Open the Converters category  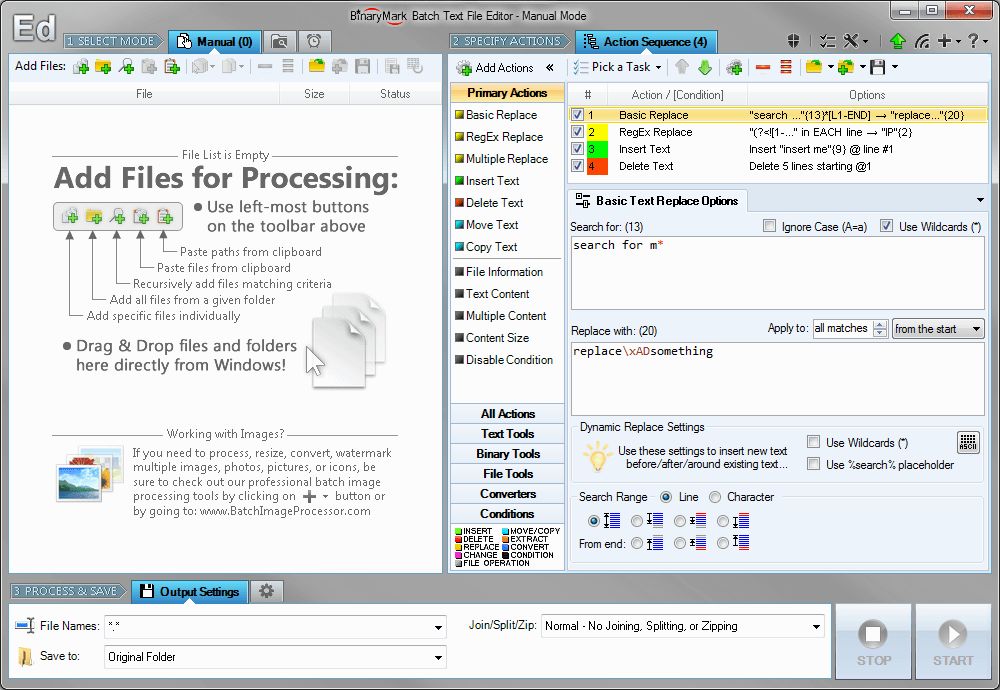(x=508, y=494)
